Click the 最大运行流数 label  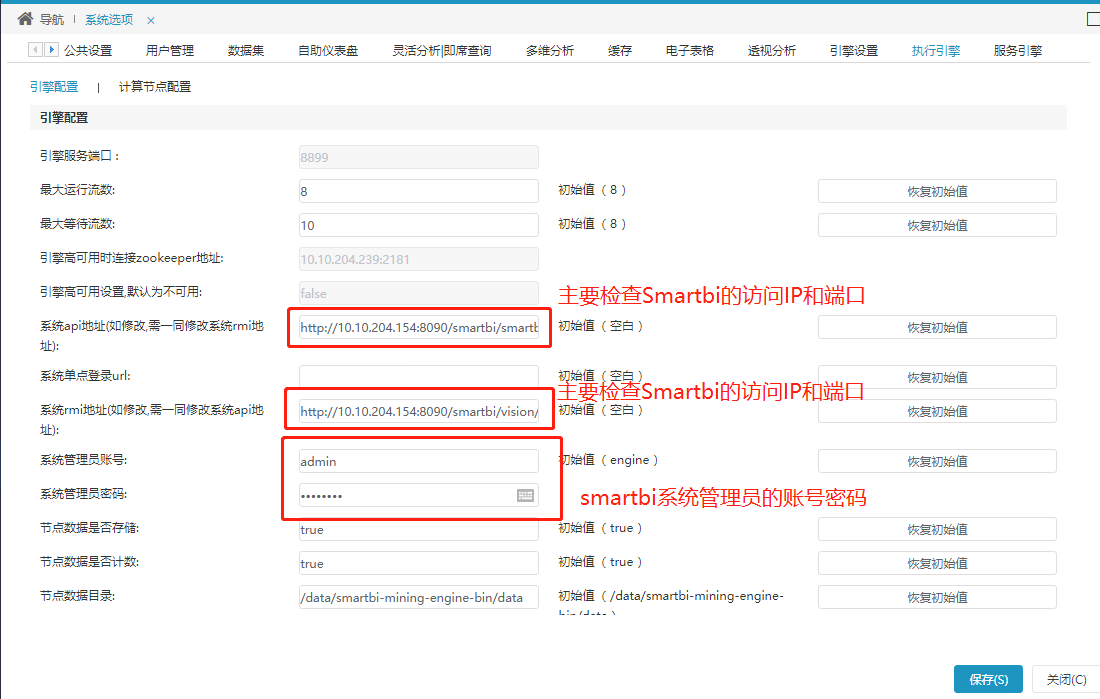[78, 189]
